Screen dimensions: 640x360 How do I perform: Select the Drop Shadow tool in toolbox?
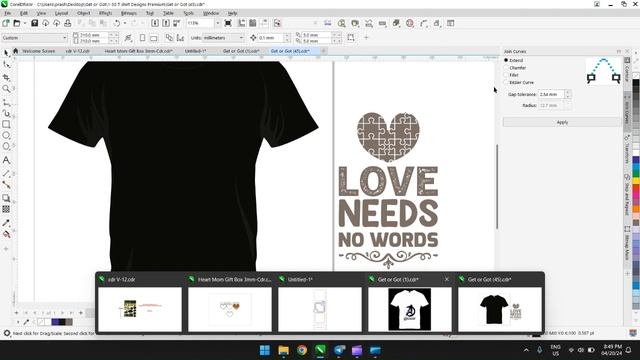click(6, 198)
